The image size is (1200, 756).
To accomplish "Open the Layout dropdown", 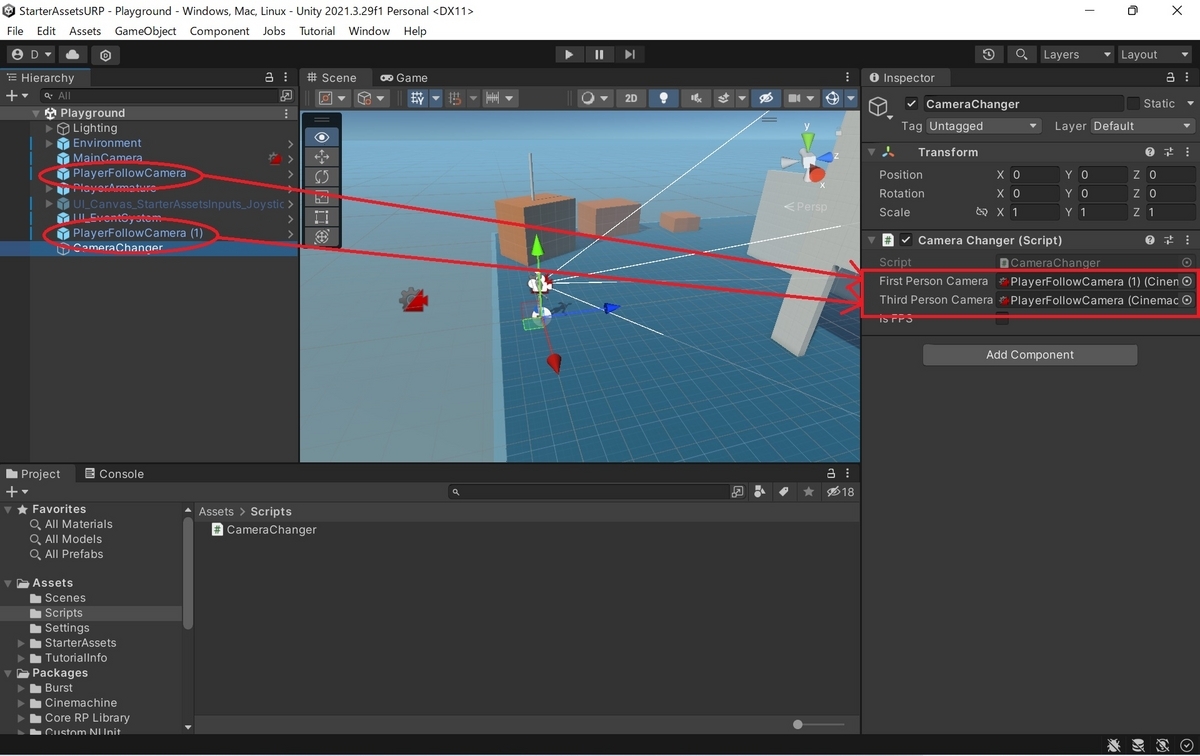I will 1154,54.
